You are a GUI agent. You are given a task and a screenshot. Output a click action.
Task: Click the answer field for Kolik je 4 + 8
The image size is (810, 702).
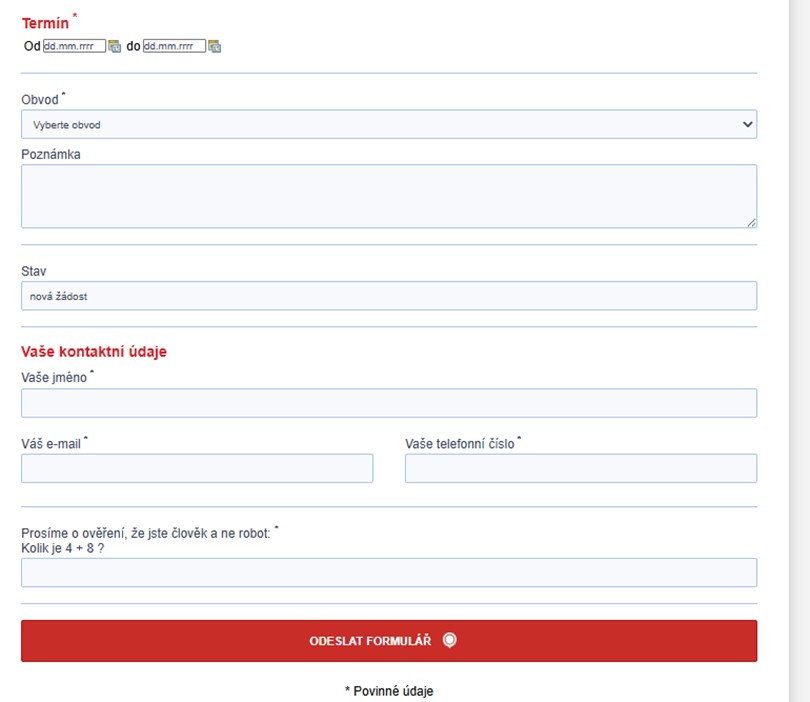coord(388,572)
